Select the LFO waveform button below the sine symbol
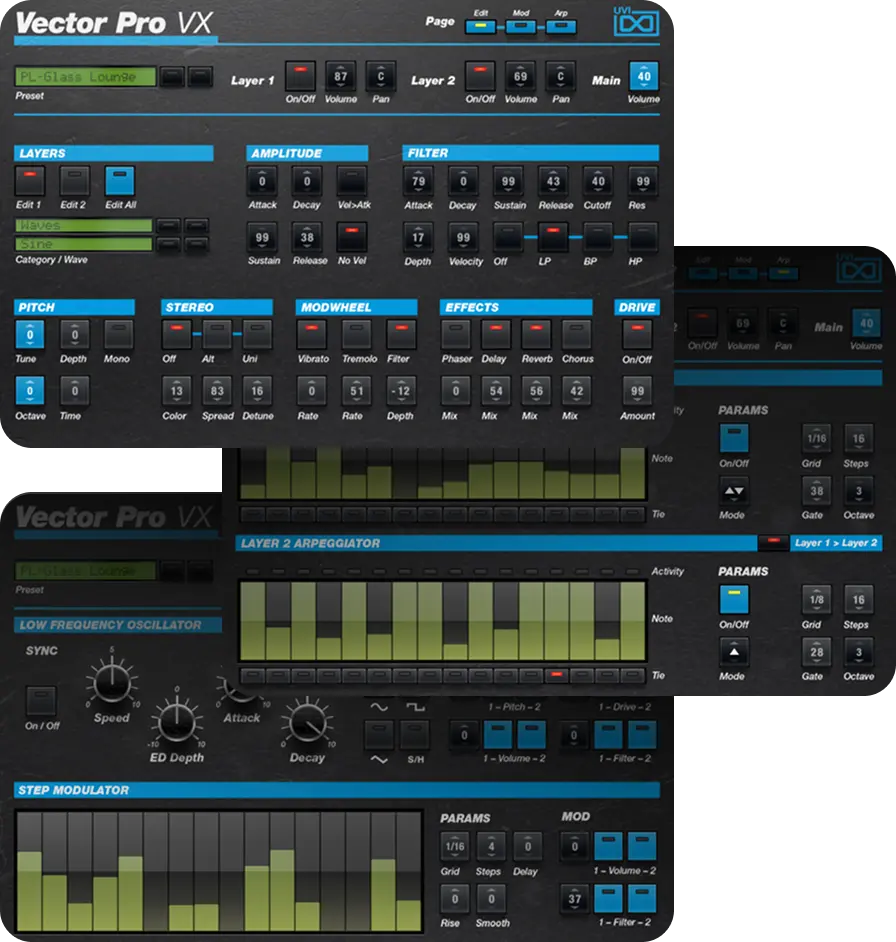This screenshot has width=896, height=942. point(379,735)
